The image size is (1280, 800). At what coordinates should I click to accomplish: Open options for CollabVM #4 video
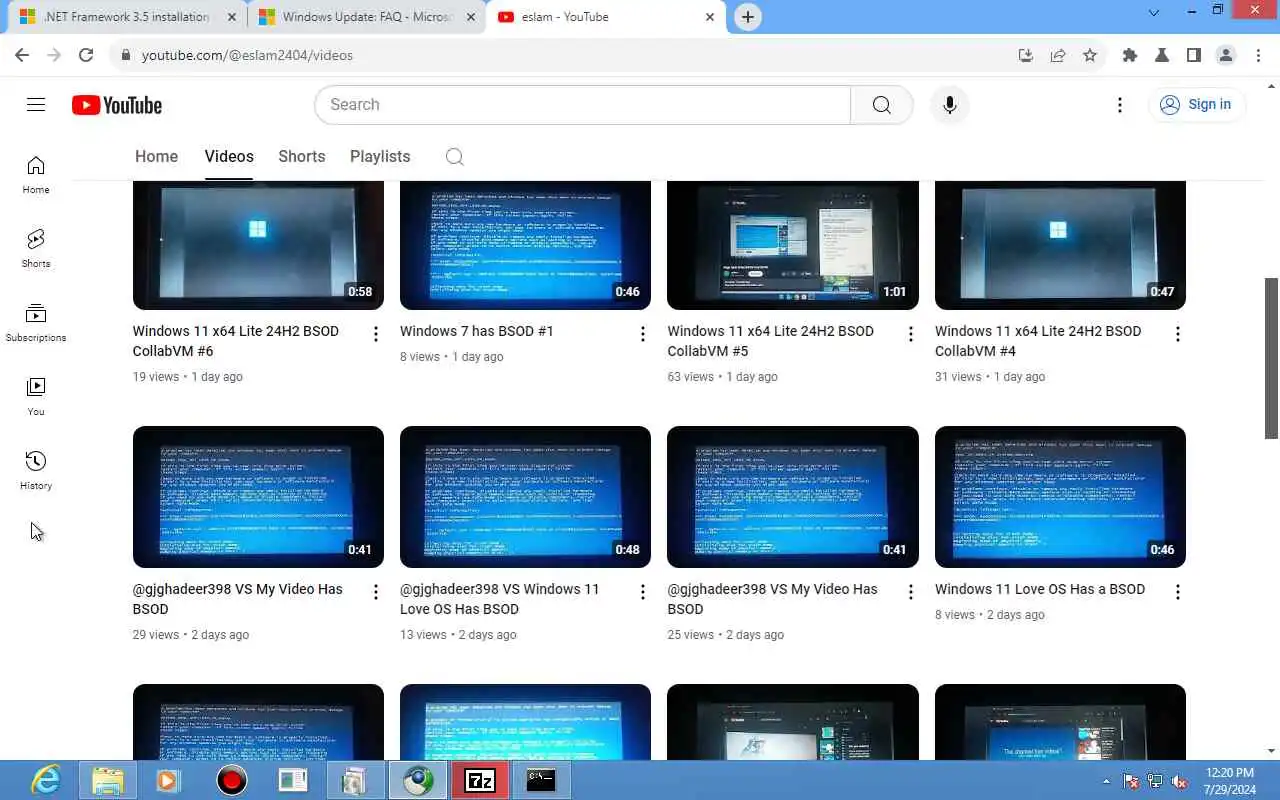click(x=1177, y=334)
